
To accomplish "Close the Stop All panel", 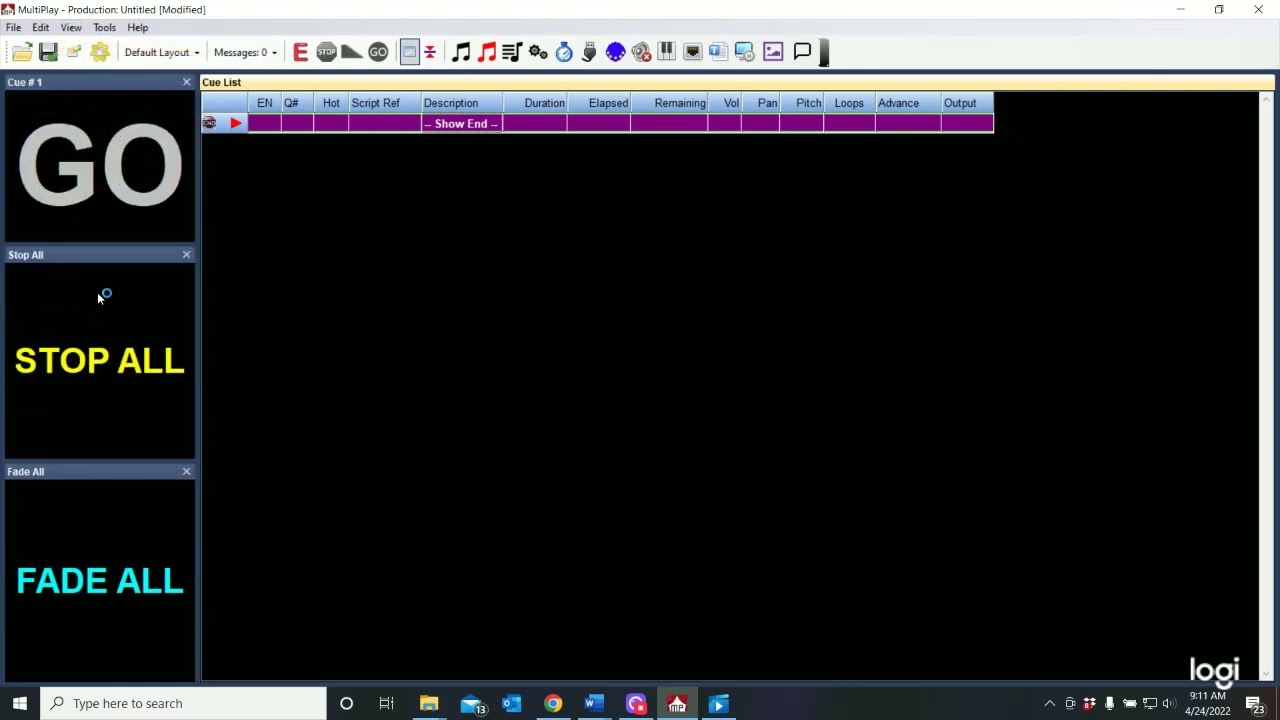I will [186, 255].
